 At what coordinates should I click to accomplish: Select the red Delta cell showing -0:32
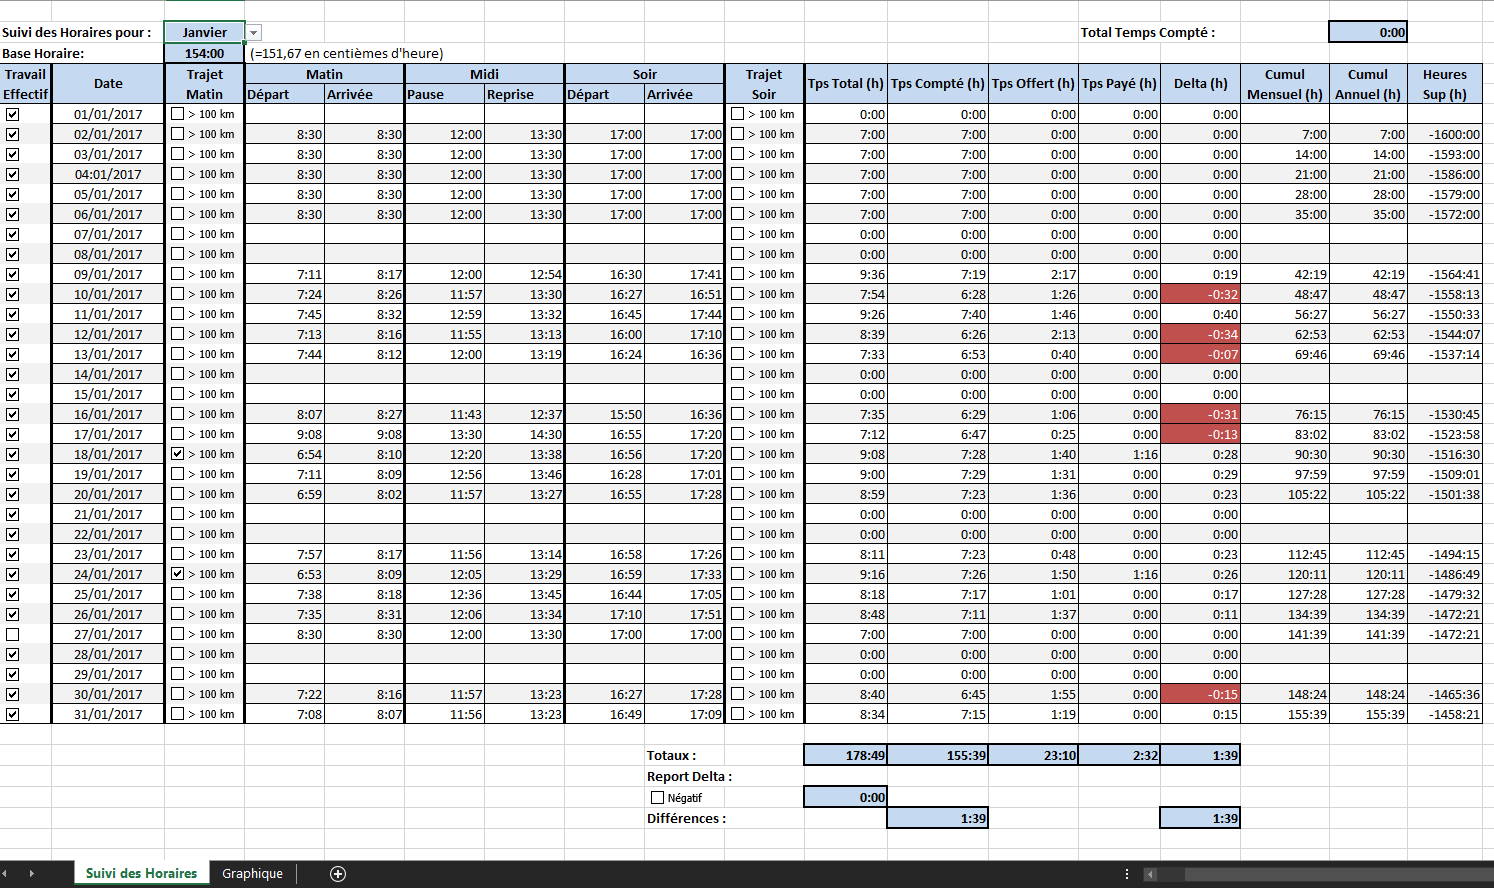pyautogui.click(x=1200, y=294)
